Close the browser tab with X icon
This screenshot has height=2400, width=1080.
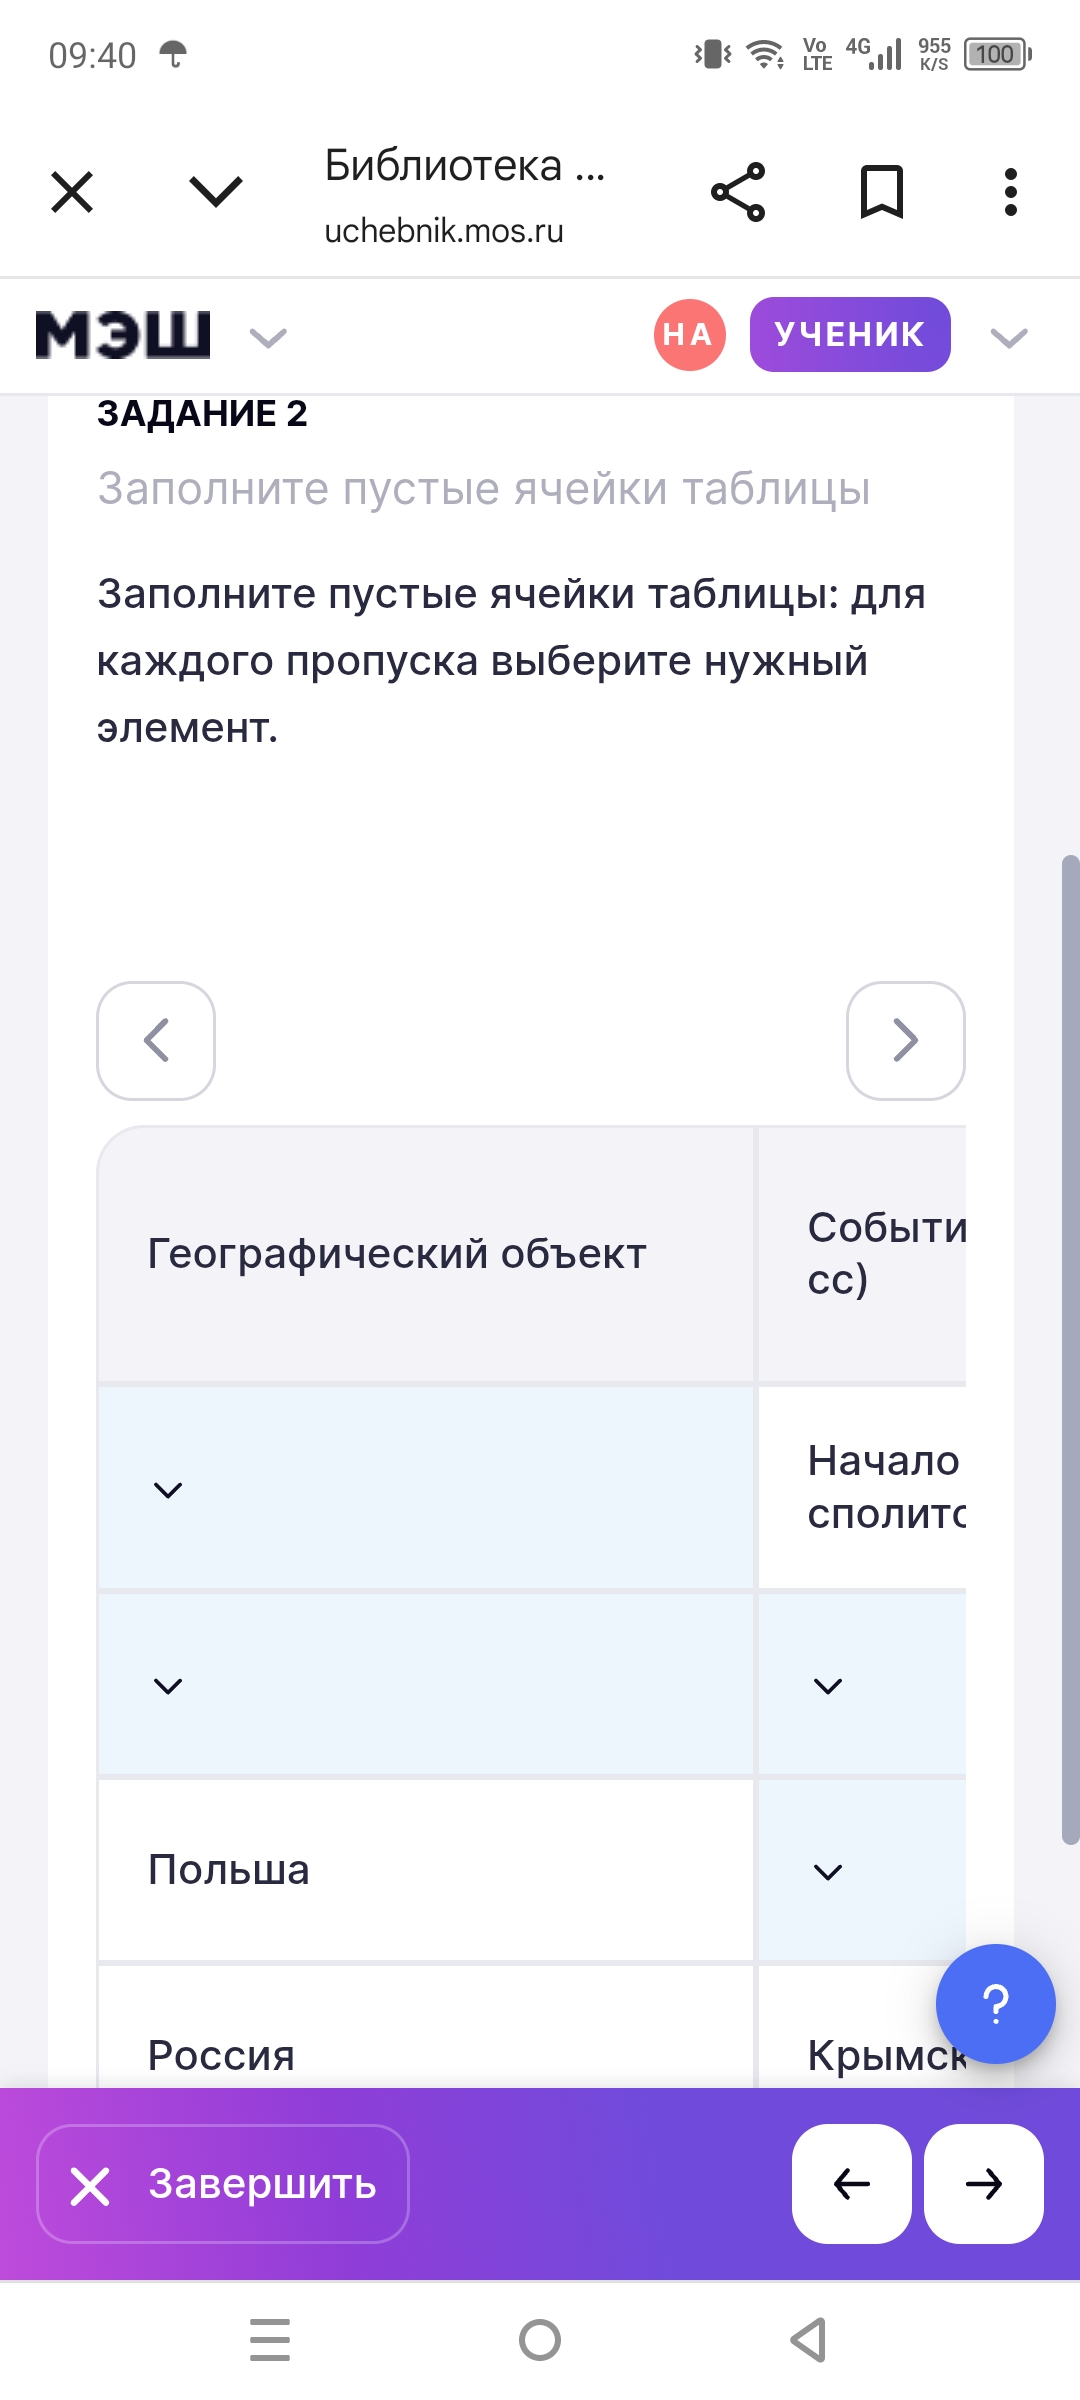click(72, 192)
